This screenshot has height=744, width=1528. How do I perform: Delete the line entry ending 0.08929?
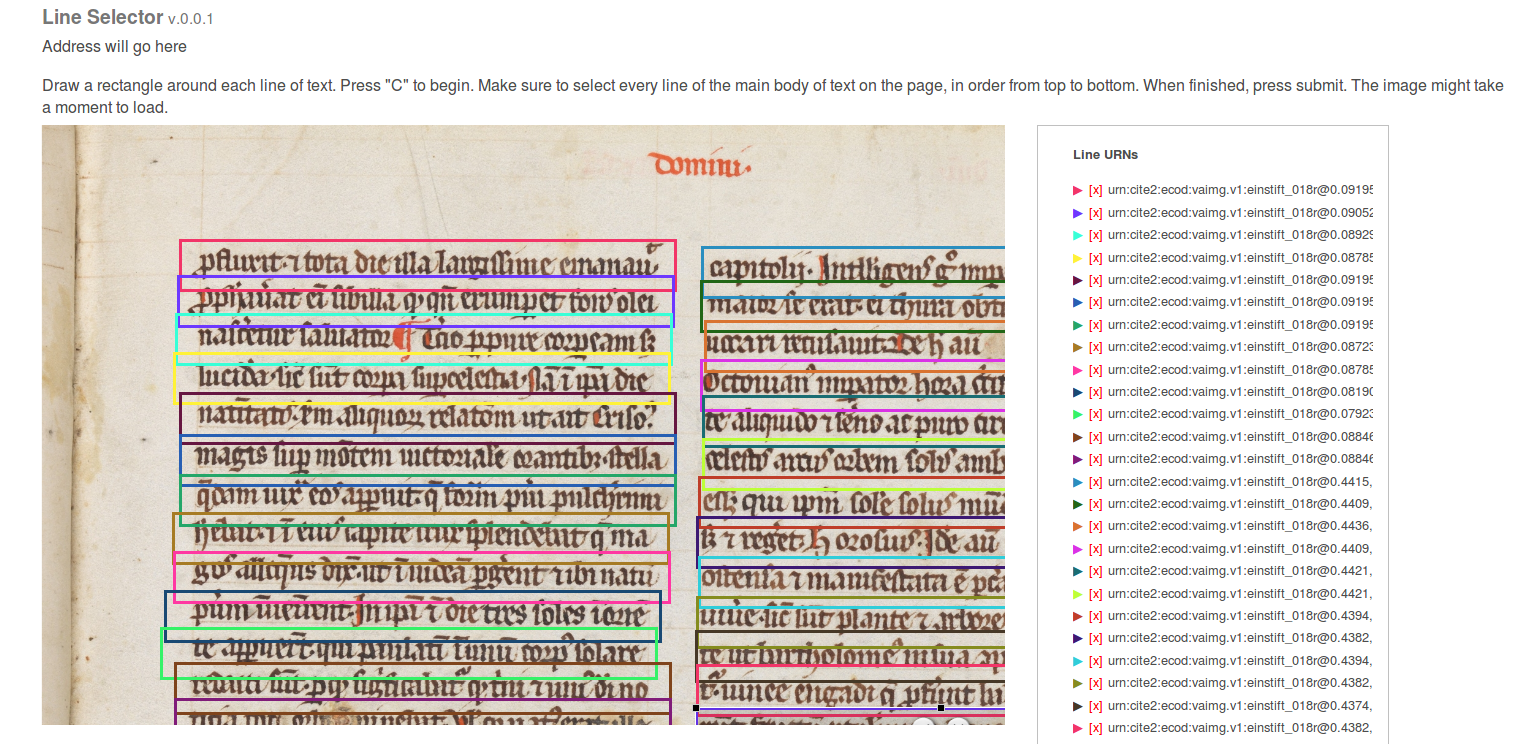[x=1095, y=235]
